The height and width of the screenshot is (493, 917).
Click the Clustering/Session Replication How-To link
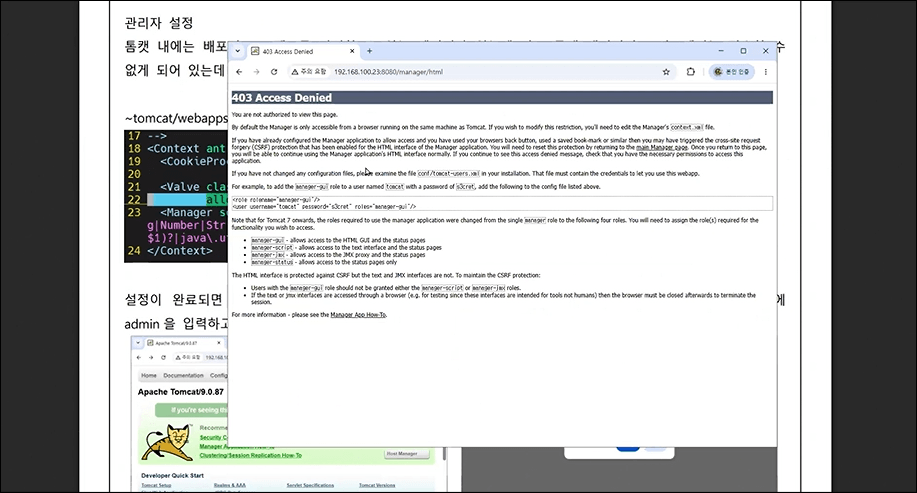pos(251,455)
